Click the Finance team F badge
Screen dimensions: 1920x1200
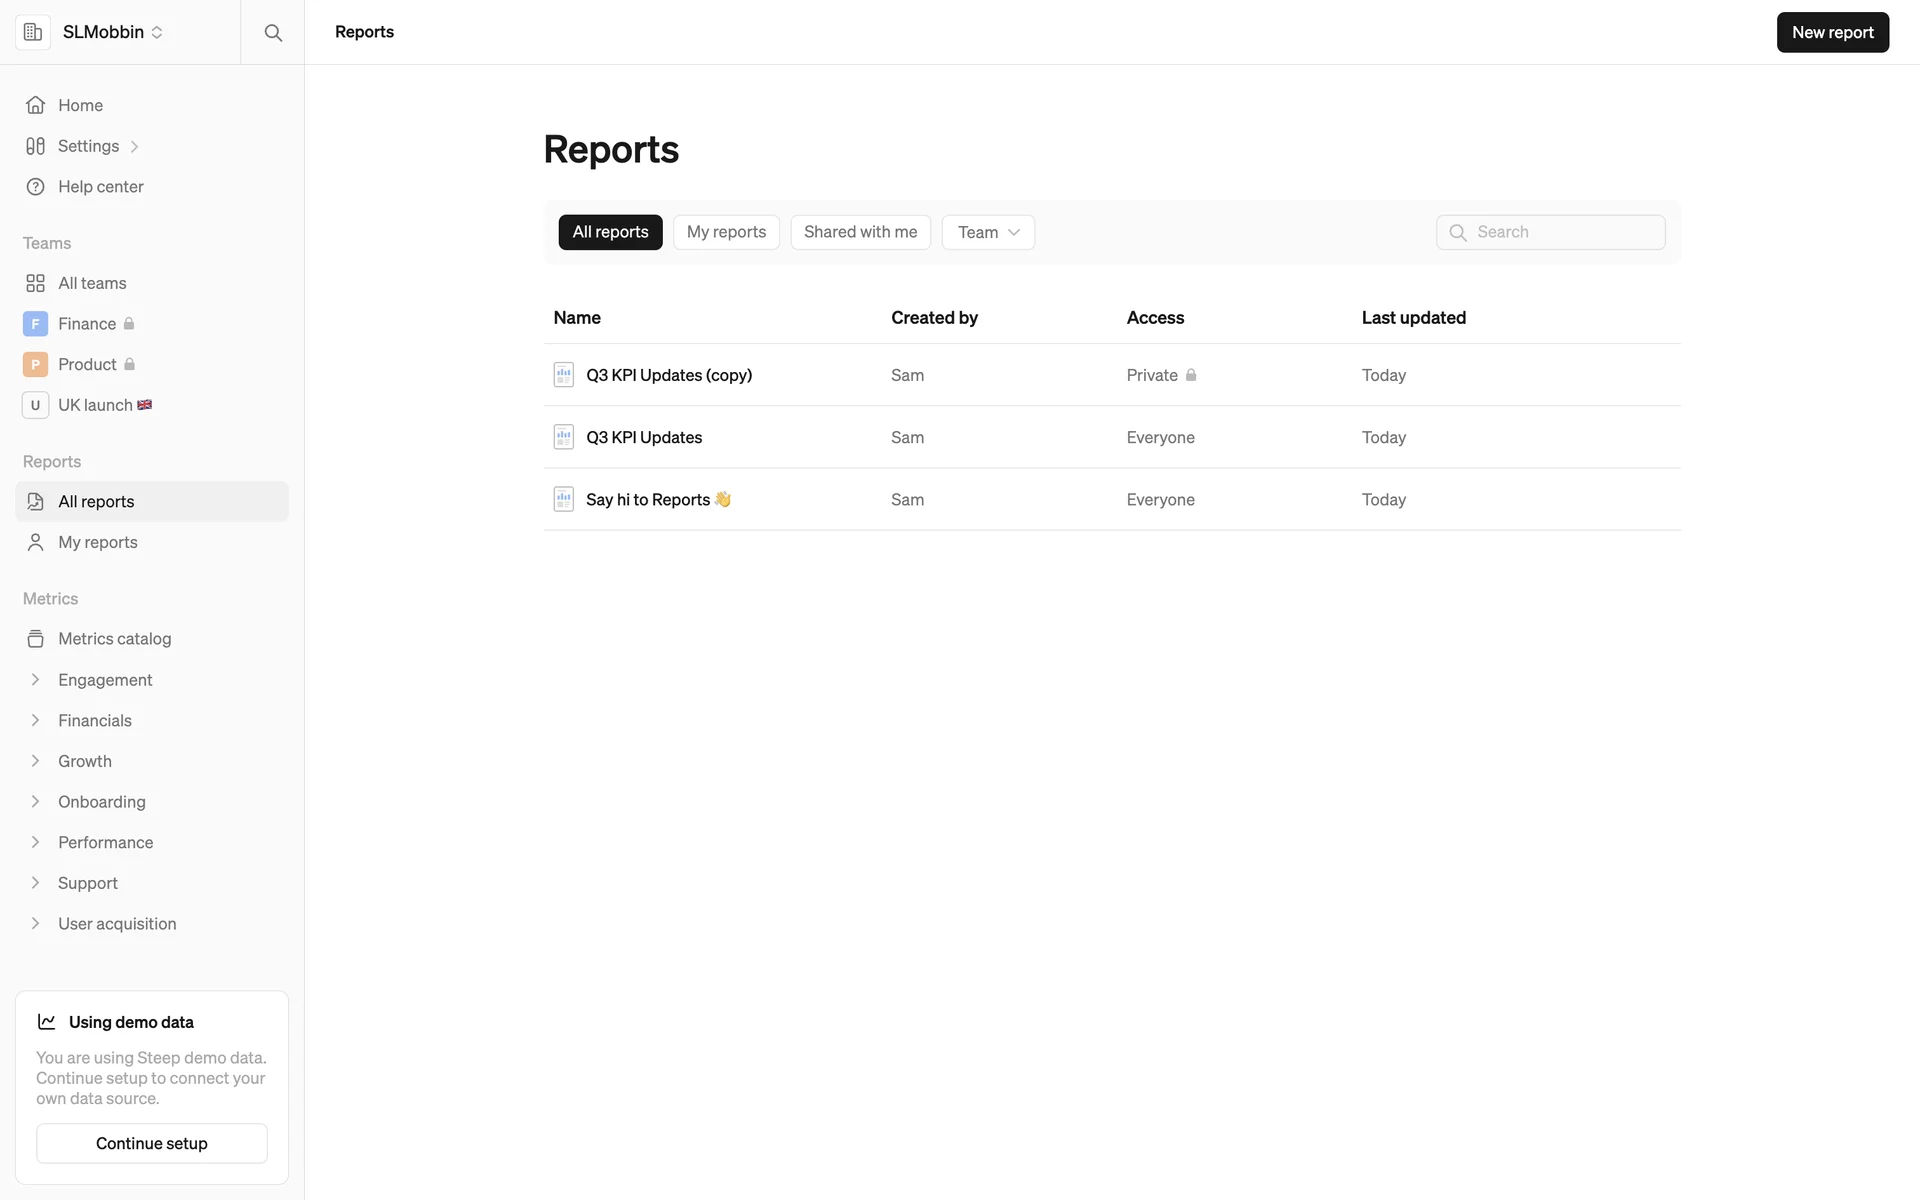[35, 324]
